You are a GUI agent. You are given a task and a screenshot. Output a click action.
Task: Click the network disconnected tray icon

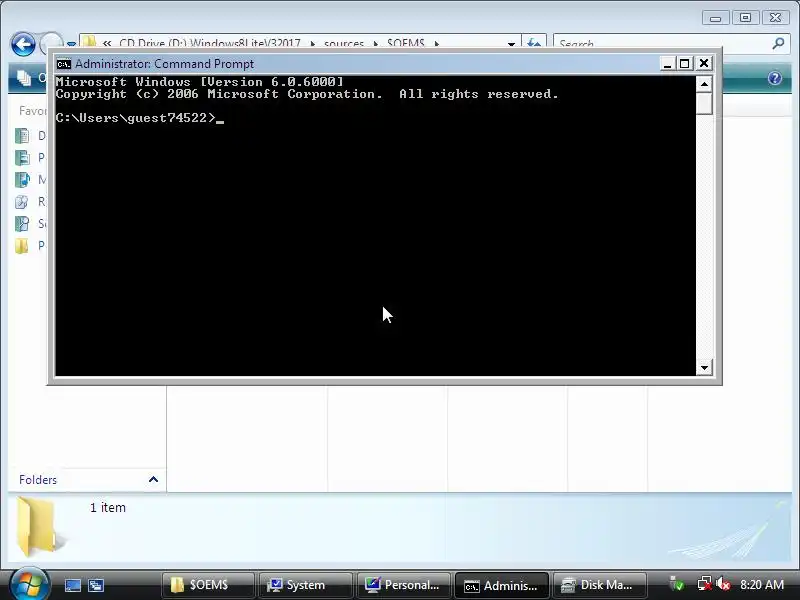[x=704, y=584]
